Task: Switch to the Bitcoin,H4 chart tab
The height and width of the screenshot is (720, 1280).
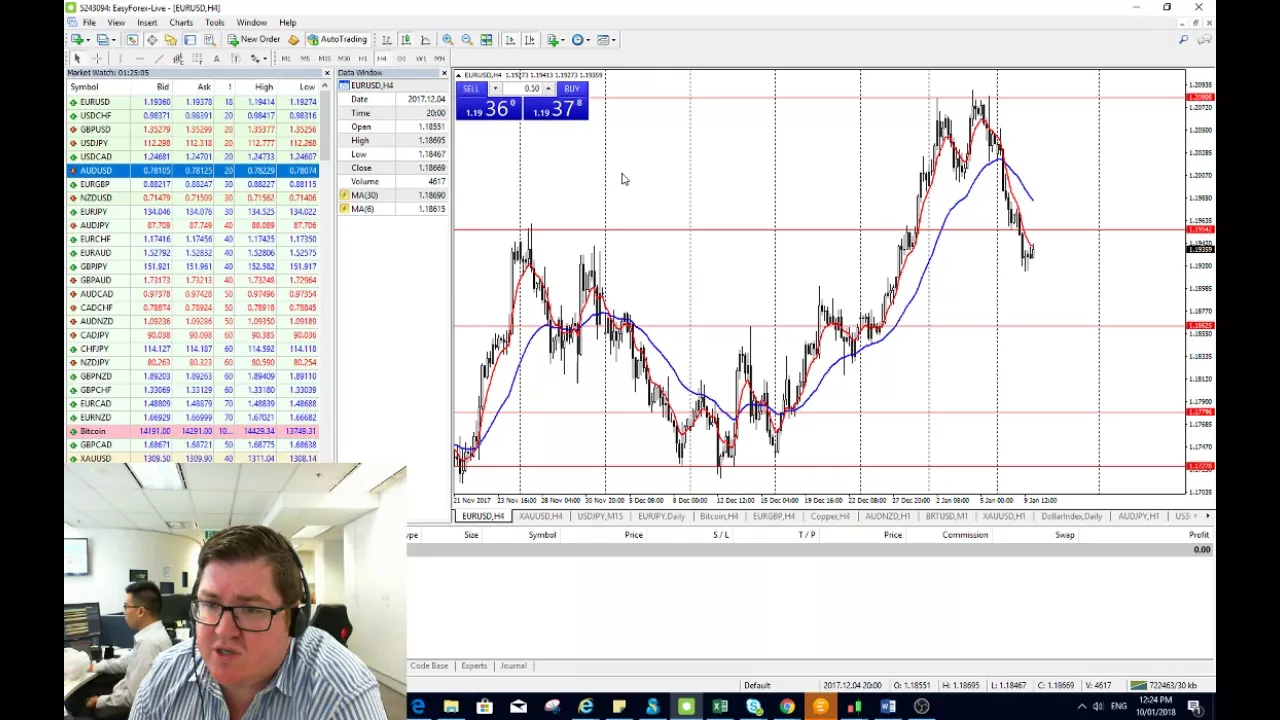Action: [718, 516]
